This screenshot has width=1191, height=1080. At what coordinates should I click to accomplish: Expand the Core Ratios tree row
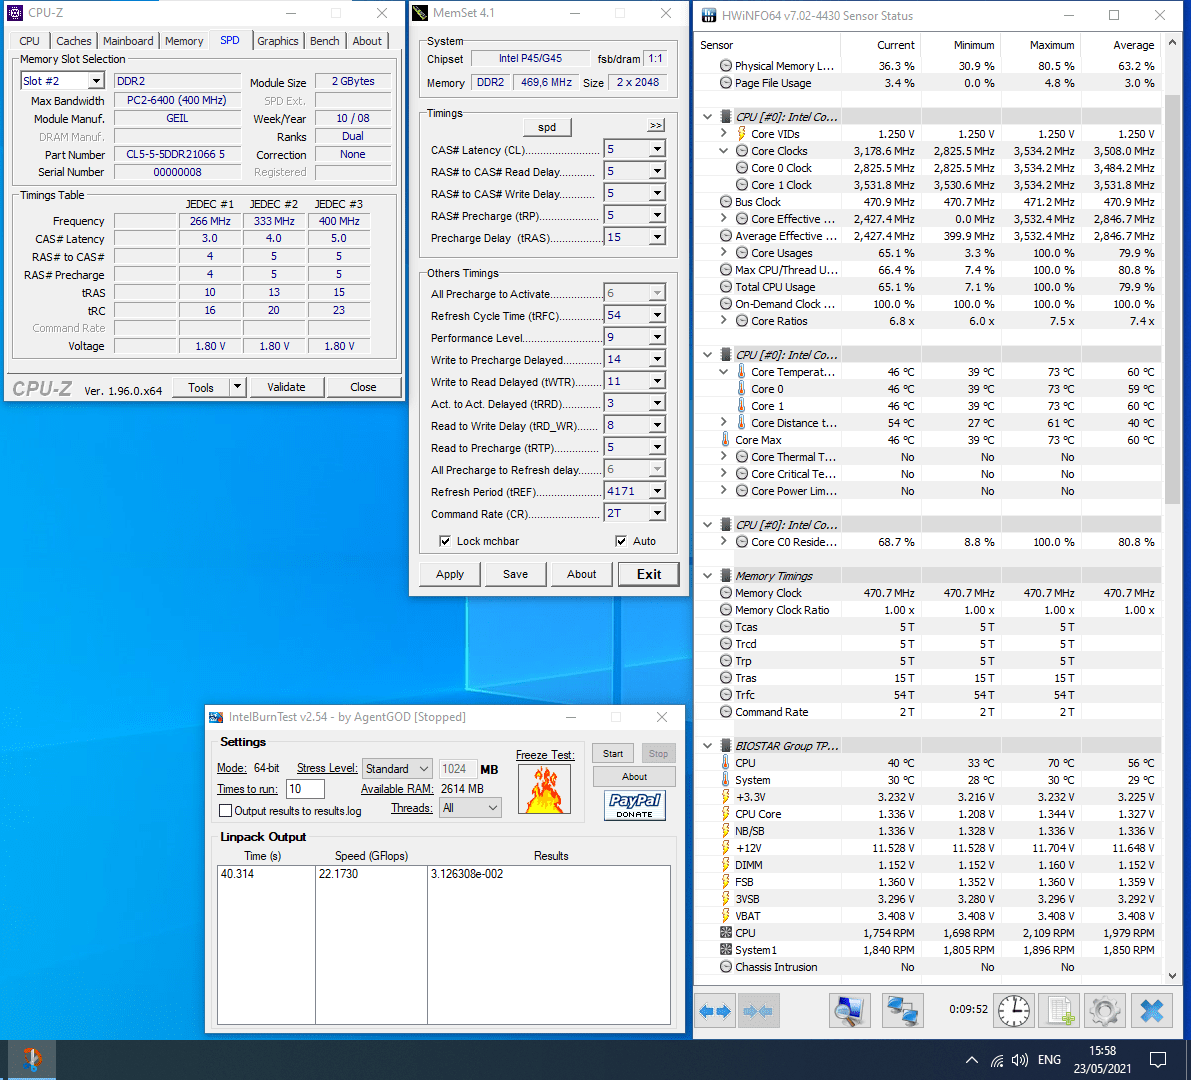click(x=723, y=321)
